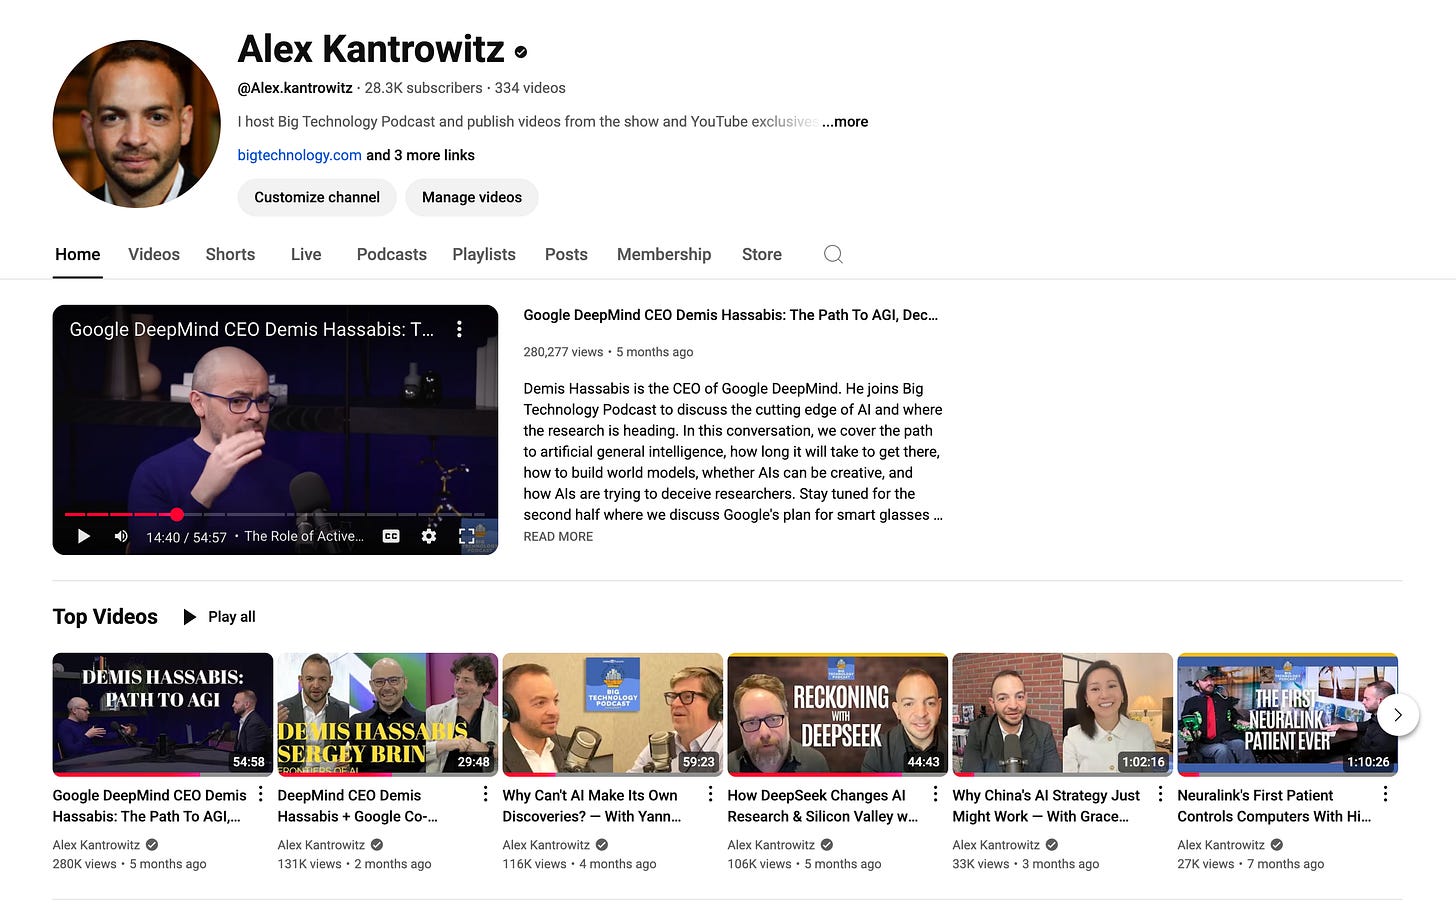The width and height of the screenshot is (1456, 905).
Task: Open featured video title link in description
Action: point(731,315)
